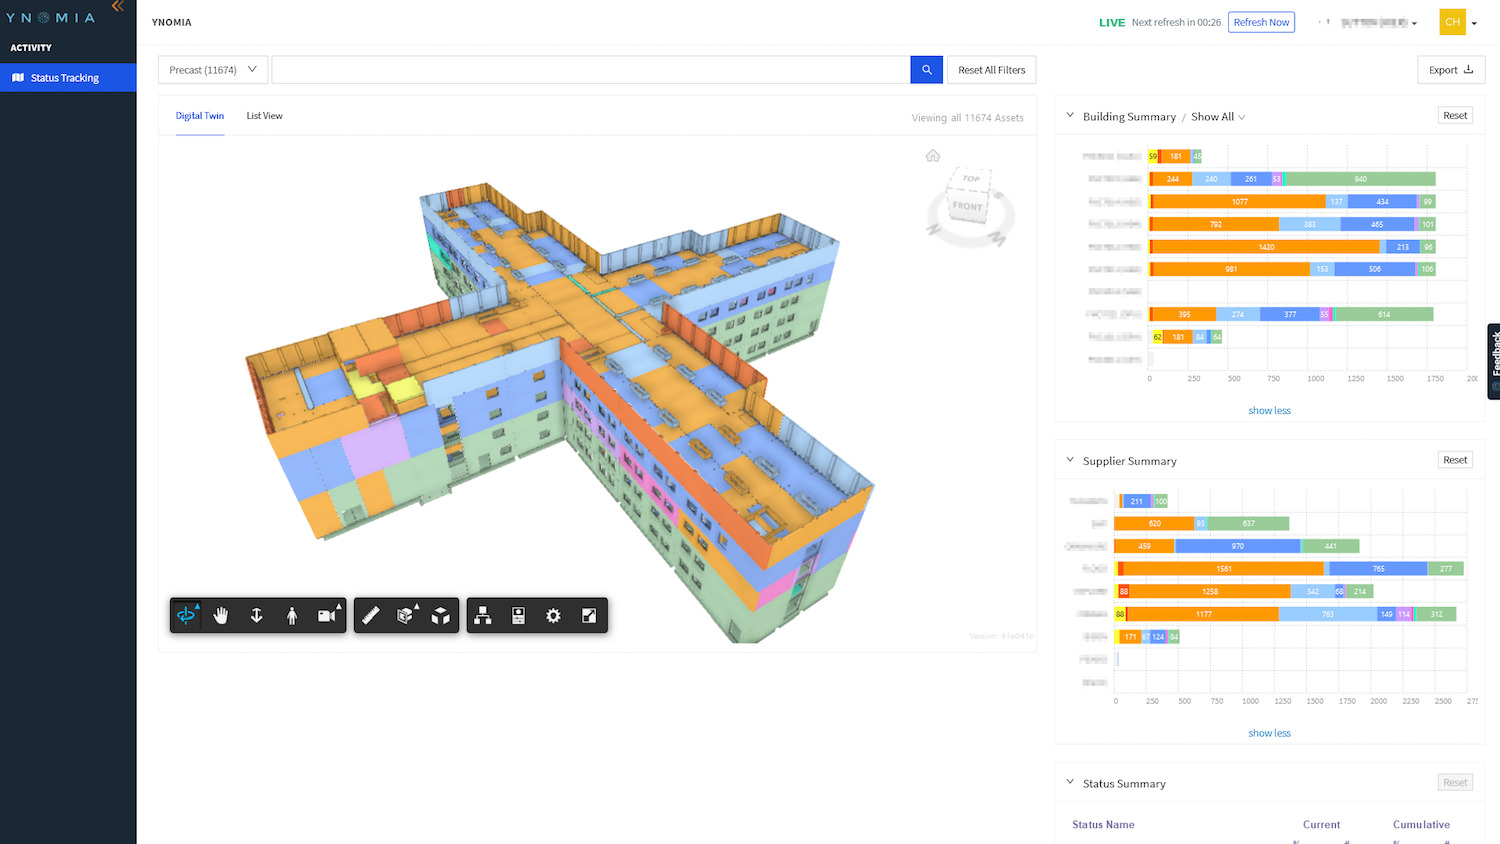Click the Refresh Now button

[1261, 21]
